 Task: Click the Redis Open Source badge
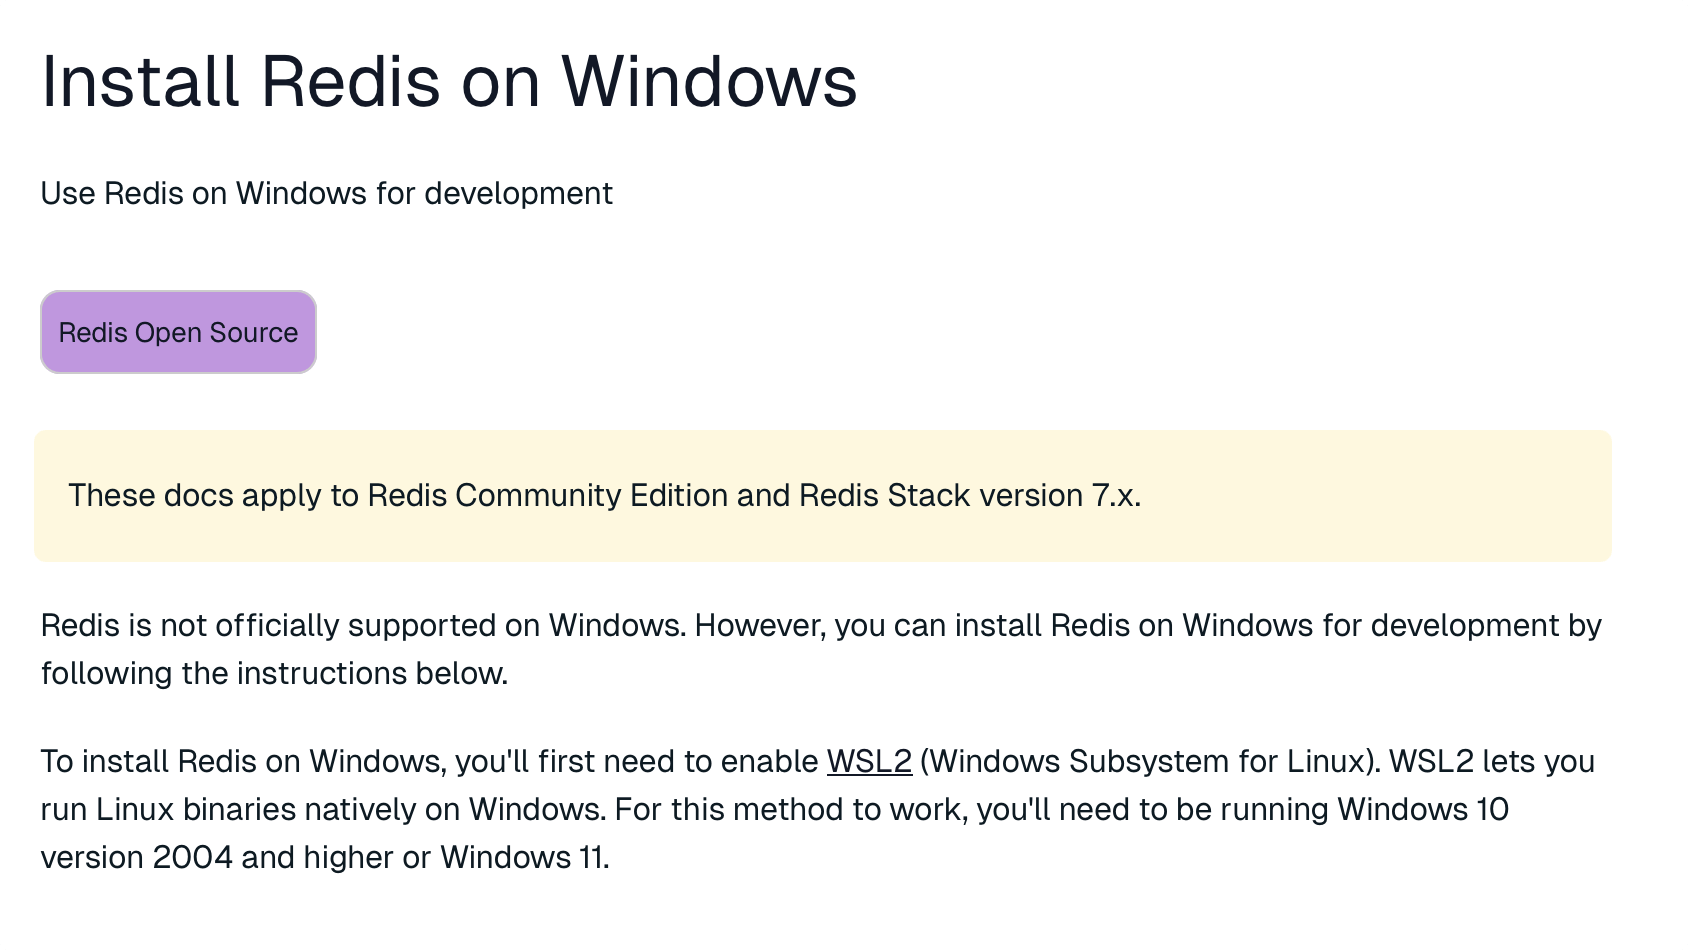(178, 332)
